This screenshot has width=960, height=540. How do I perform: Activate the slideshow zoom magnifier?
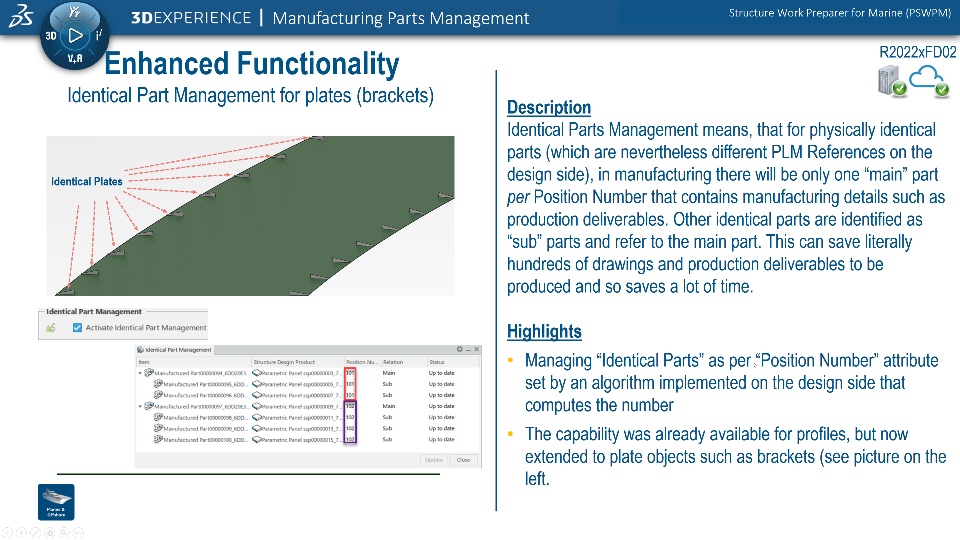coord(64,533)
